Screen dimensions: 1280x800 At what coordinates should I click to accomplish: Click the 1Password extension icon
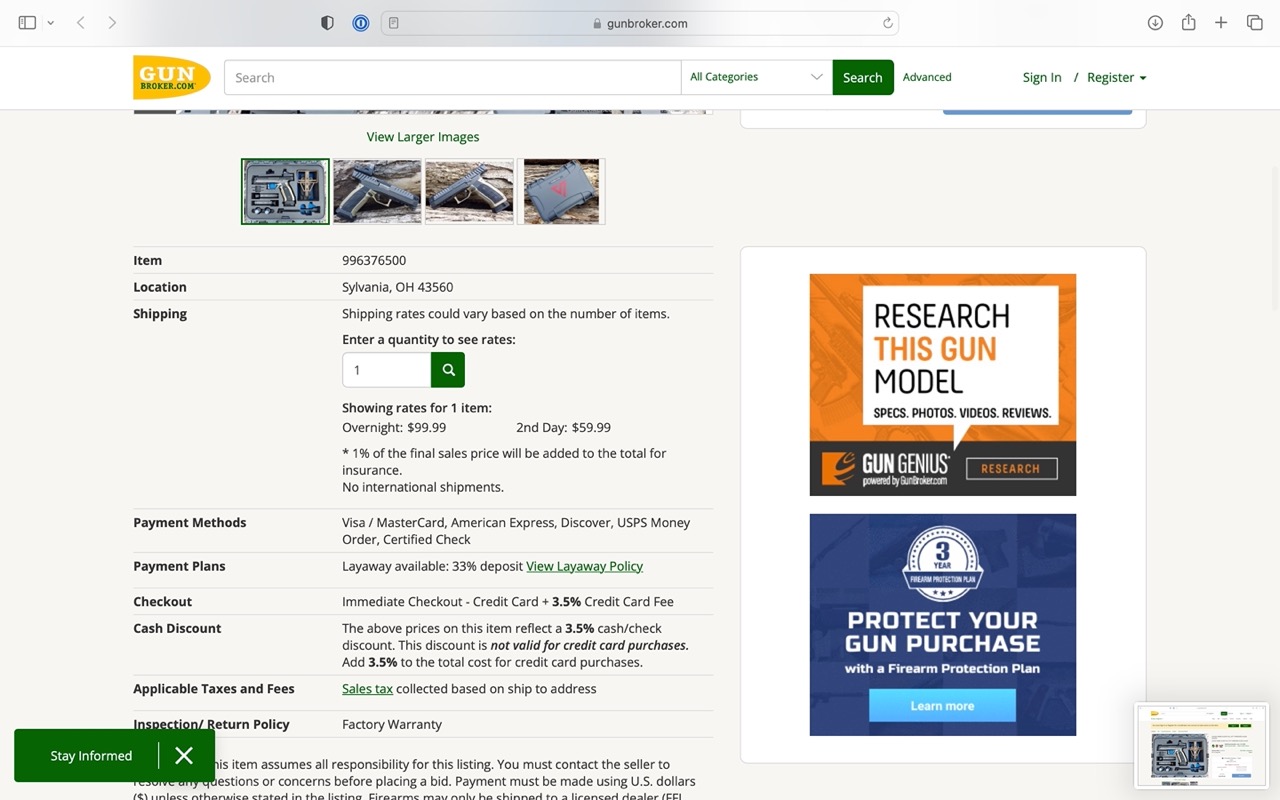[361, 23]
